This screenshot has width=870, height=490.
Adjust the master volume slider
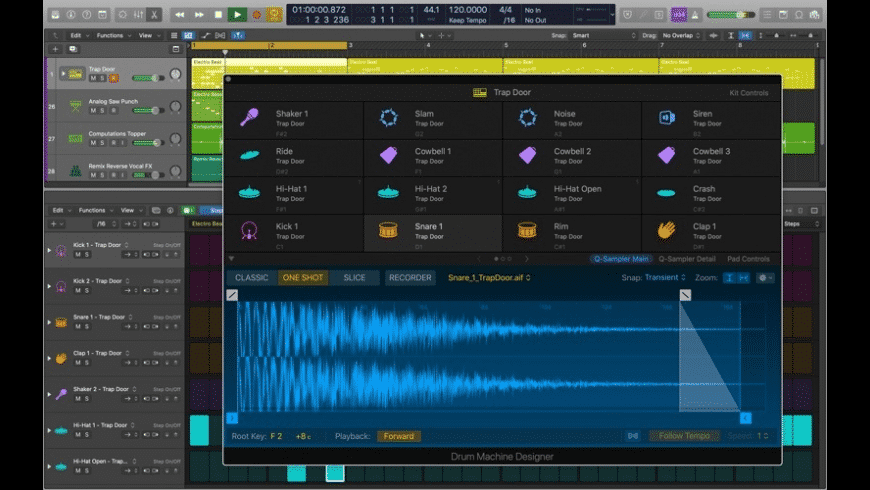coord(731,15)
